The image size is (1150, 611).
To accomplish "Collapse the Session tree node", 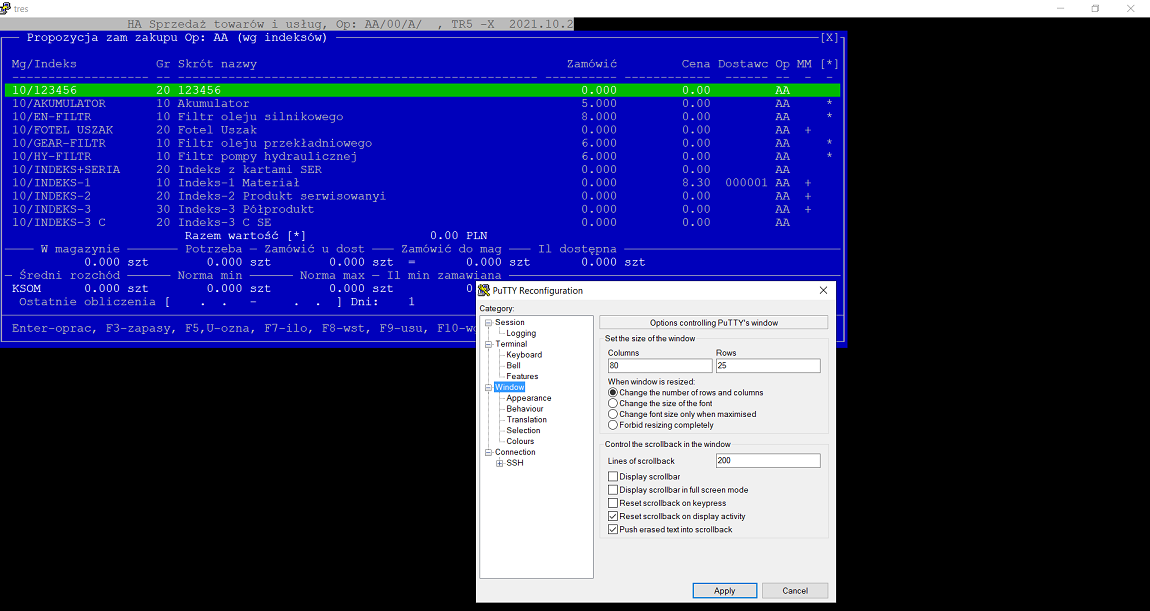I will pyautogui.click(x=488, y=323).
